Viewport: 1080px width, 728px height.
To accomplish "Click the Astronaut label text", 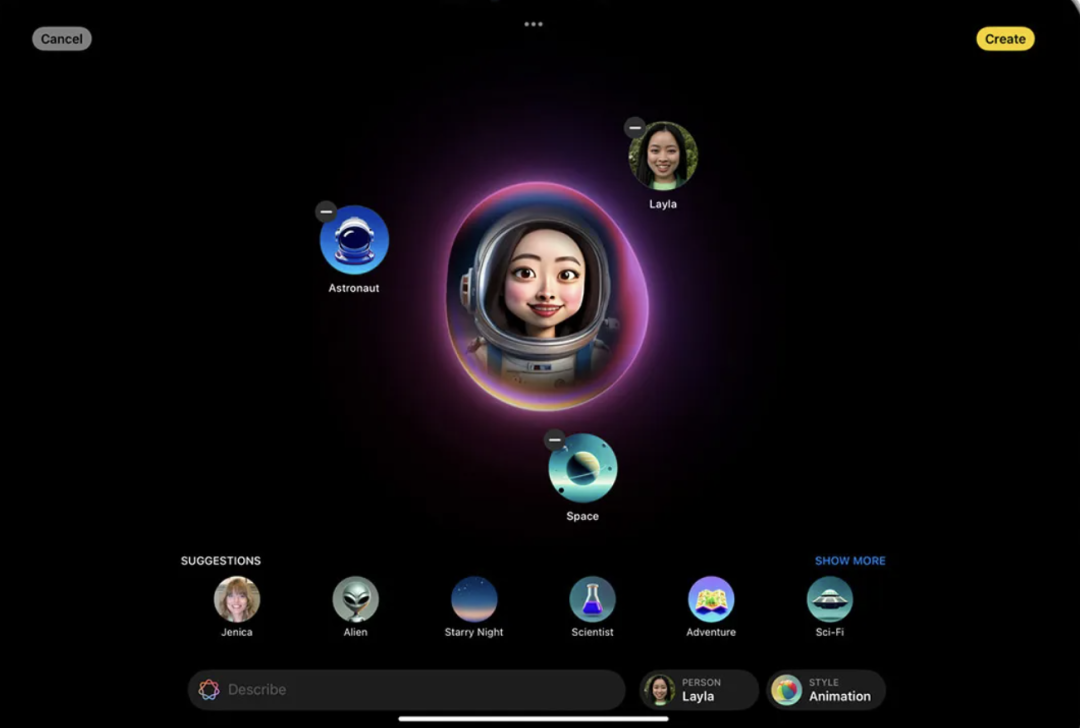I will [354, 288].
